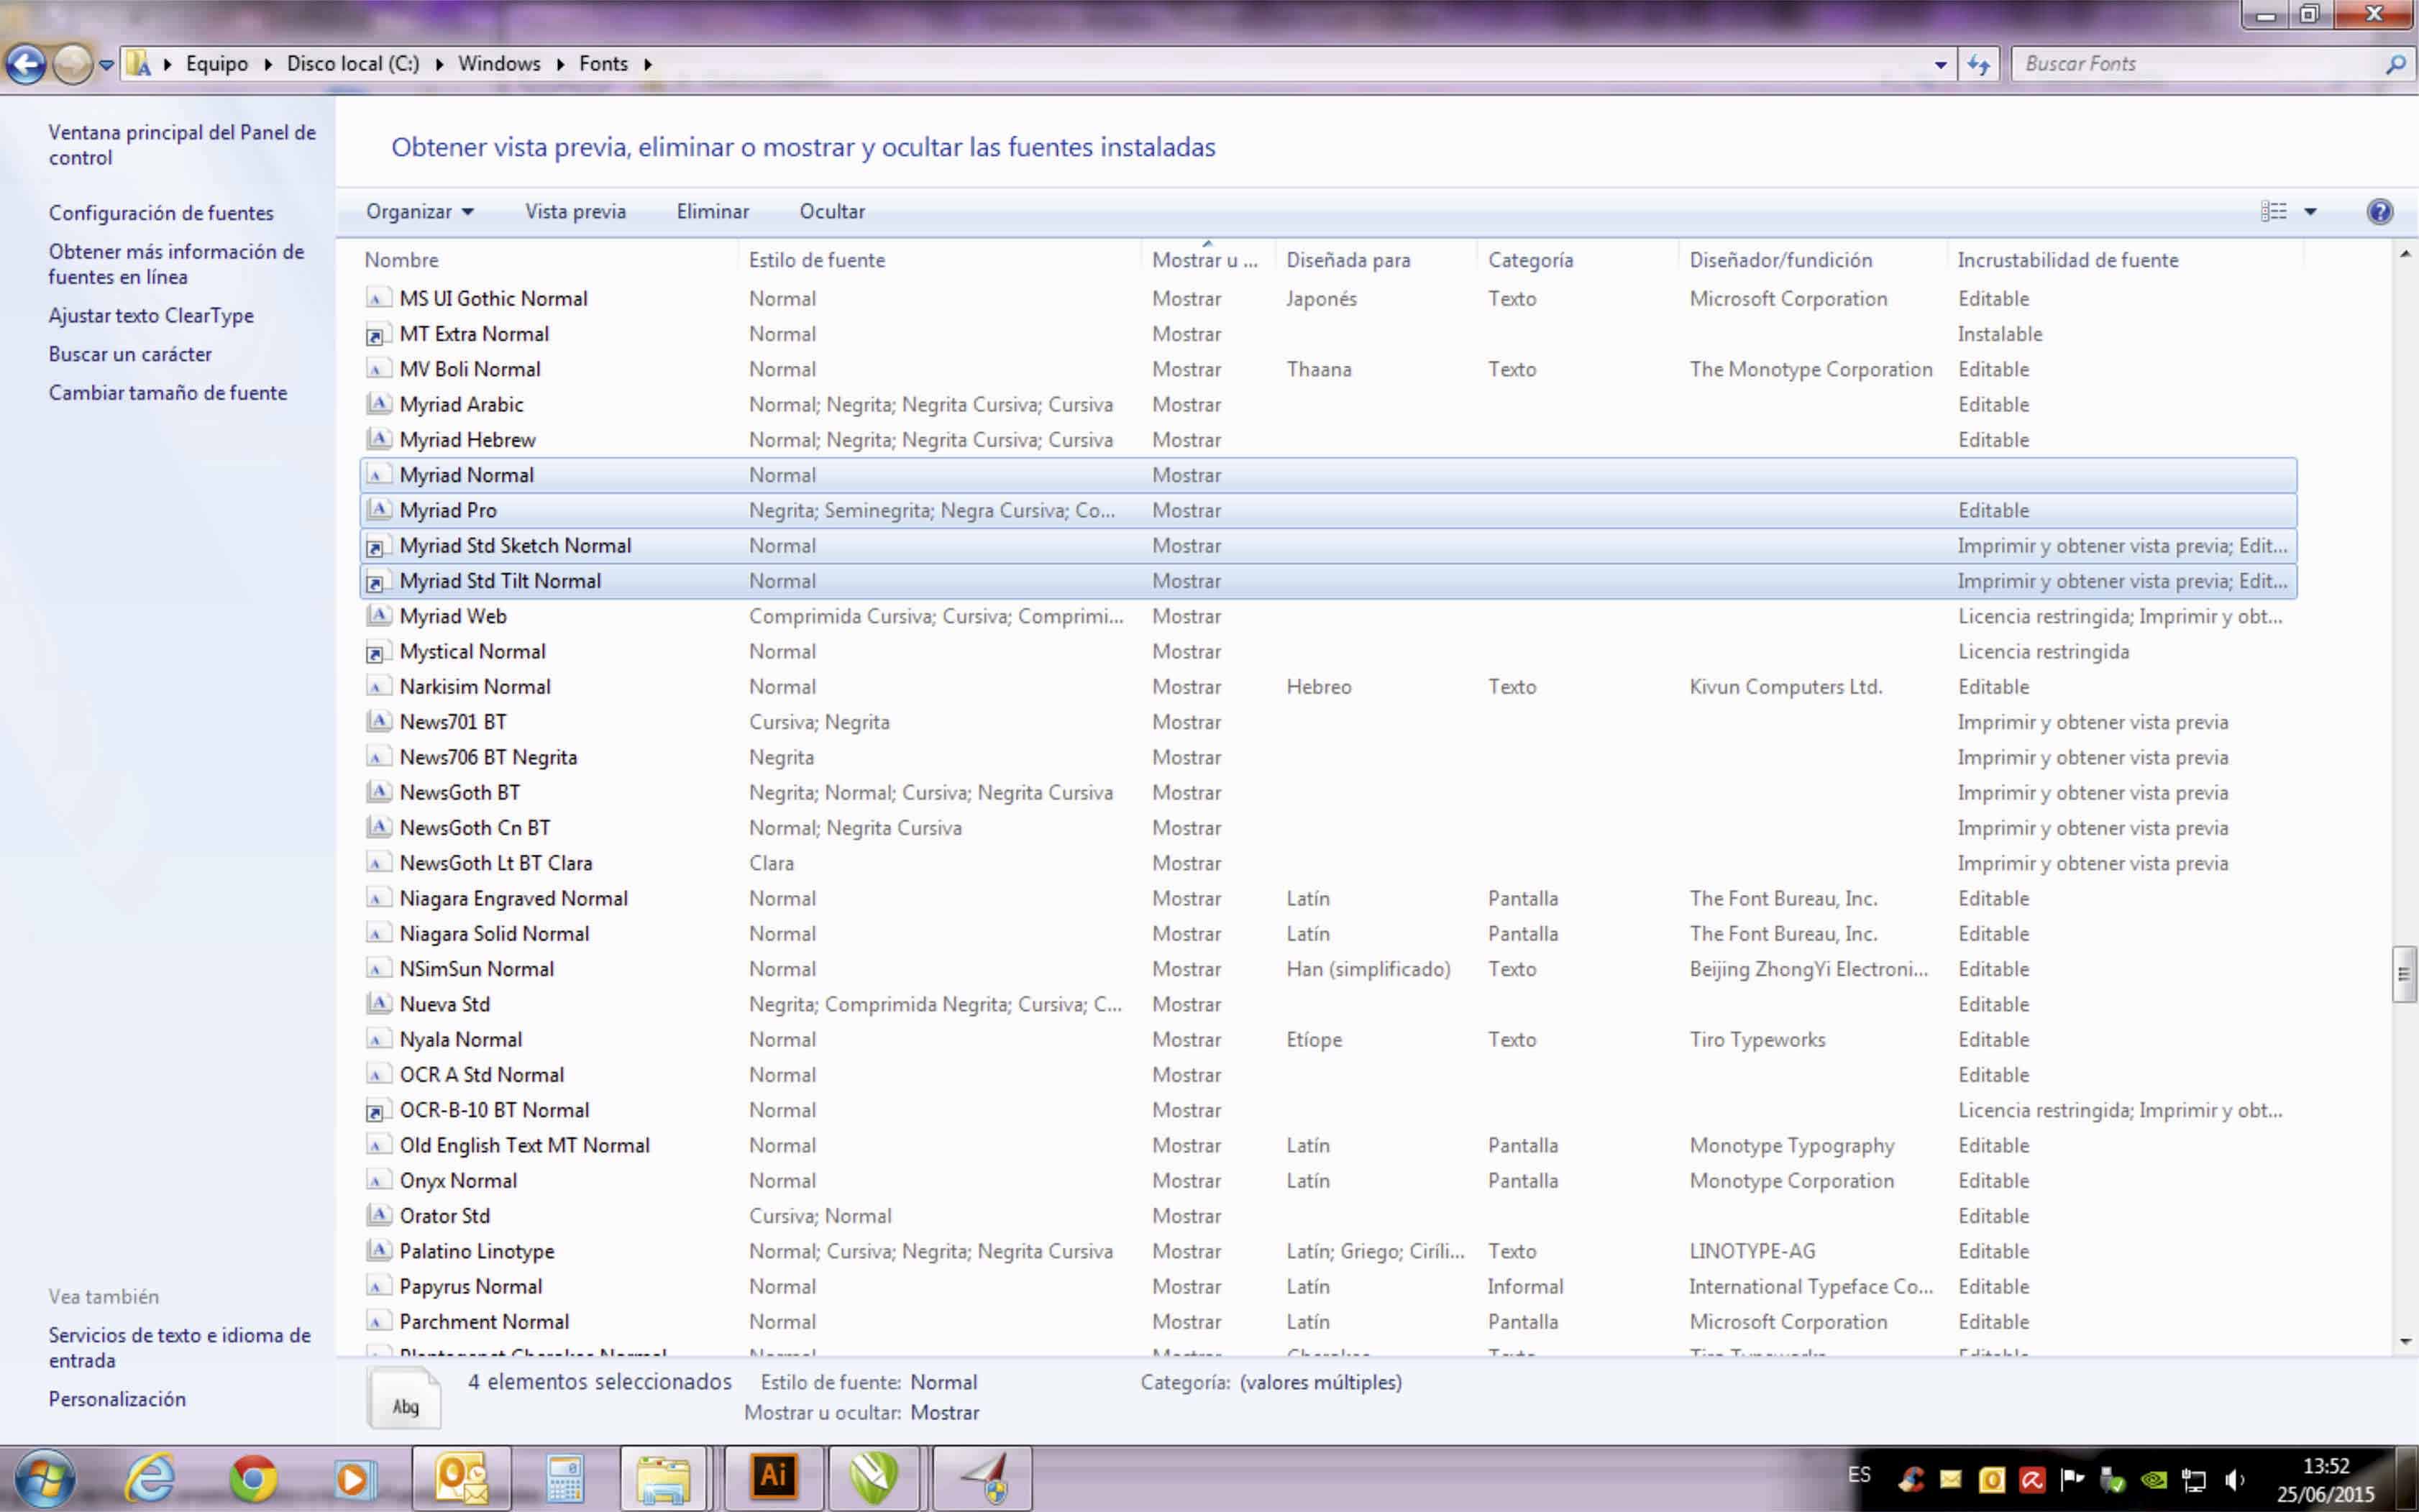Switch to CorelDRAW in the taskbar
The width and height of the screenshot is (2419, 1512).
874,1478
